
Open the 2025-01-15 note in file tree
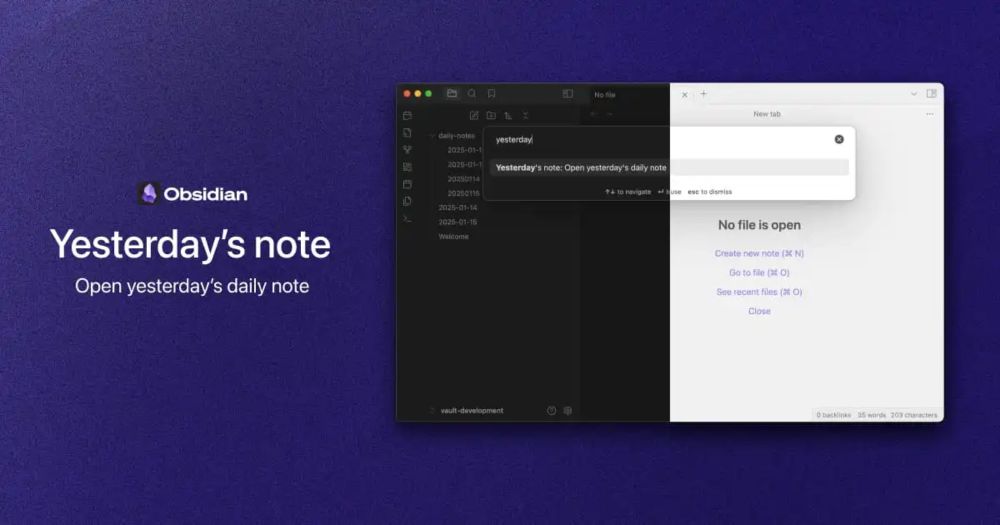coord(458,222)
